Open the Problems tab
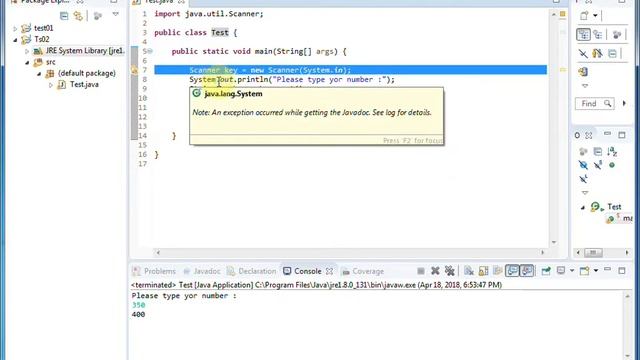This screenshot has width=640, height=360. 155,271
